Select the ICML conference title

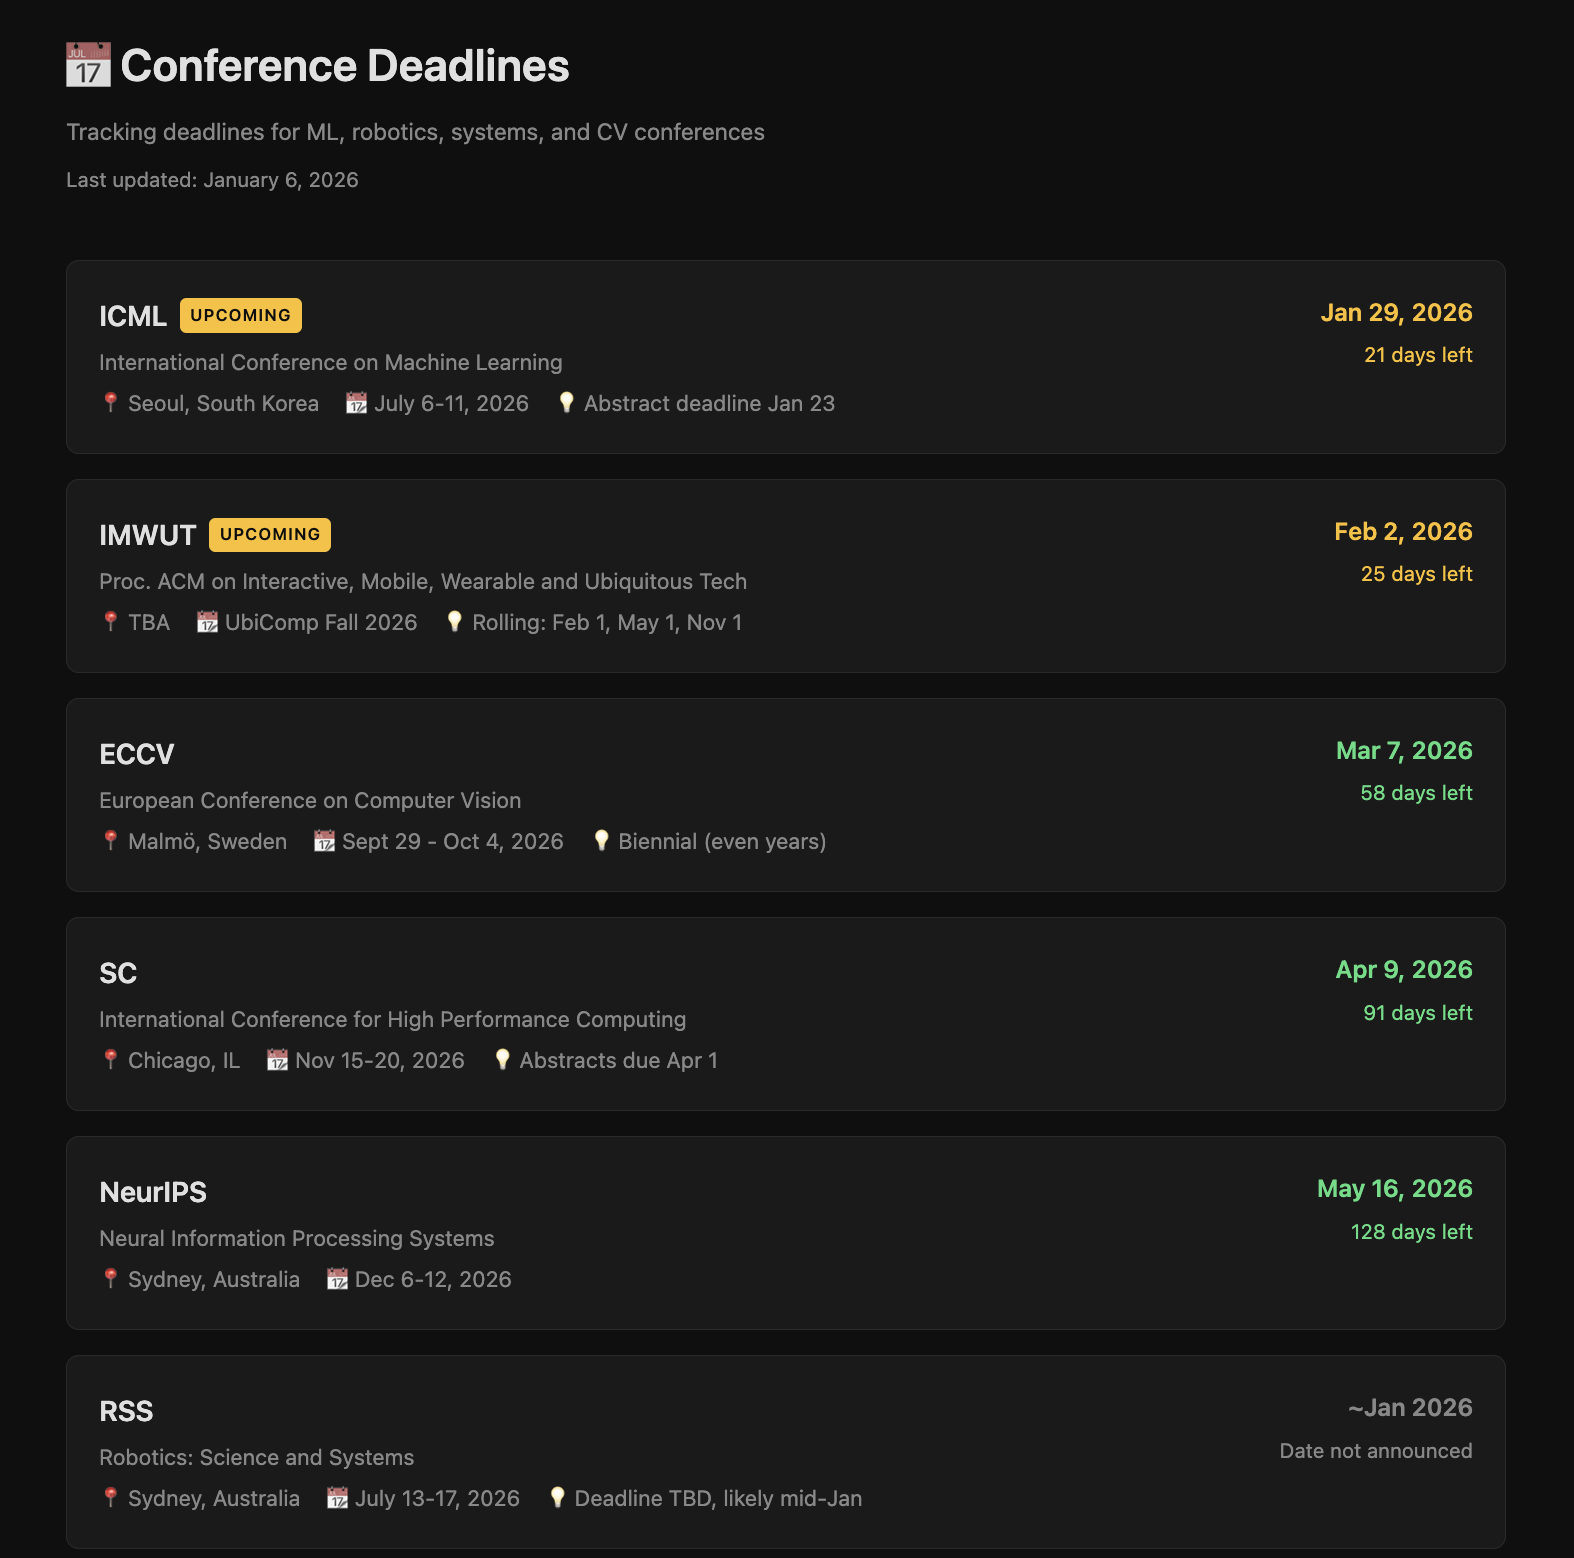coord(133,315)
